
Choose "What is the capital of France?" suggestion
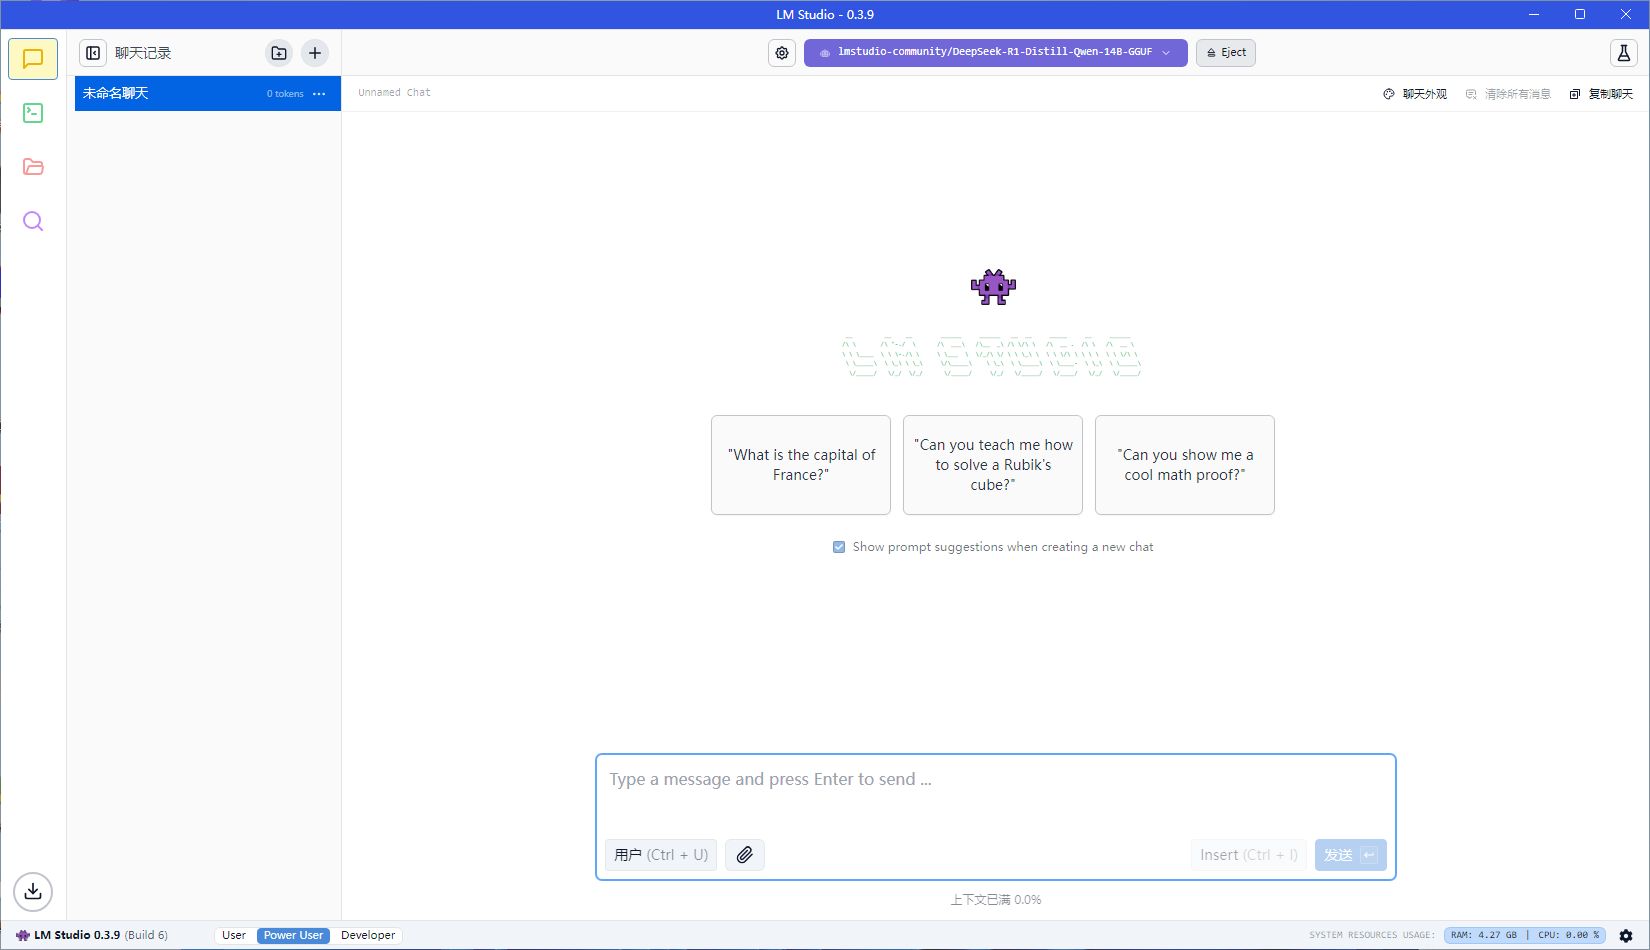pyautogui.click(x=801, y=465)
